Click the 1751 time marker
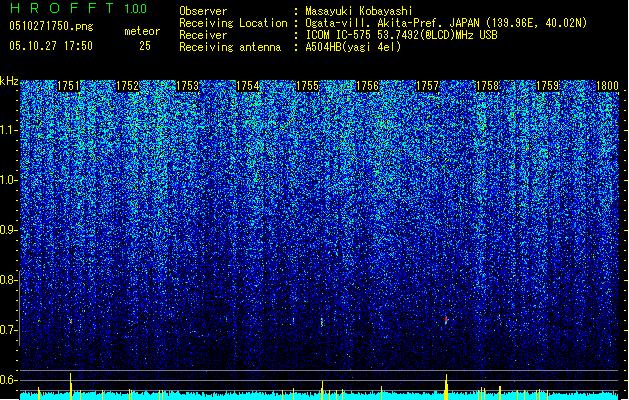This screenshot has height=400, width=629. [69, 86]
